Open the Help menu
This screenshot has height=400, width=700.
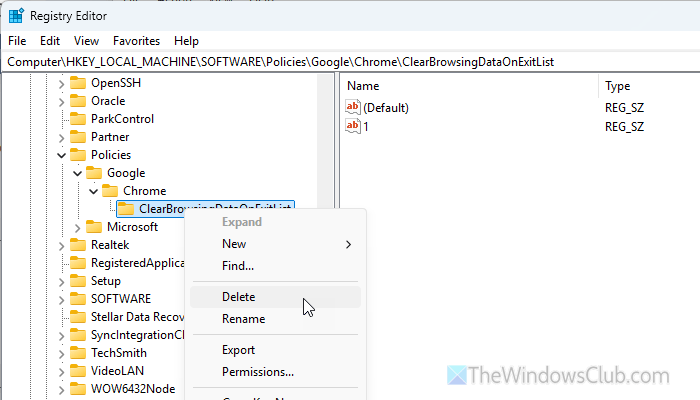pos(186,41)
